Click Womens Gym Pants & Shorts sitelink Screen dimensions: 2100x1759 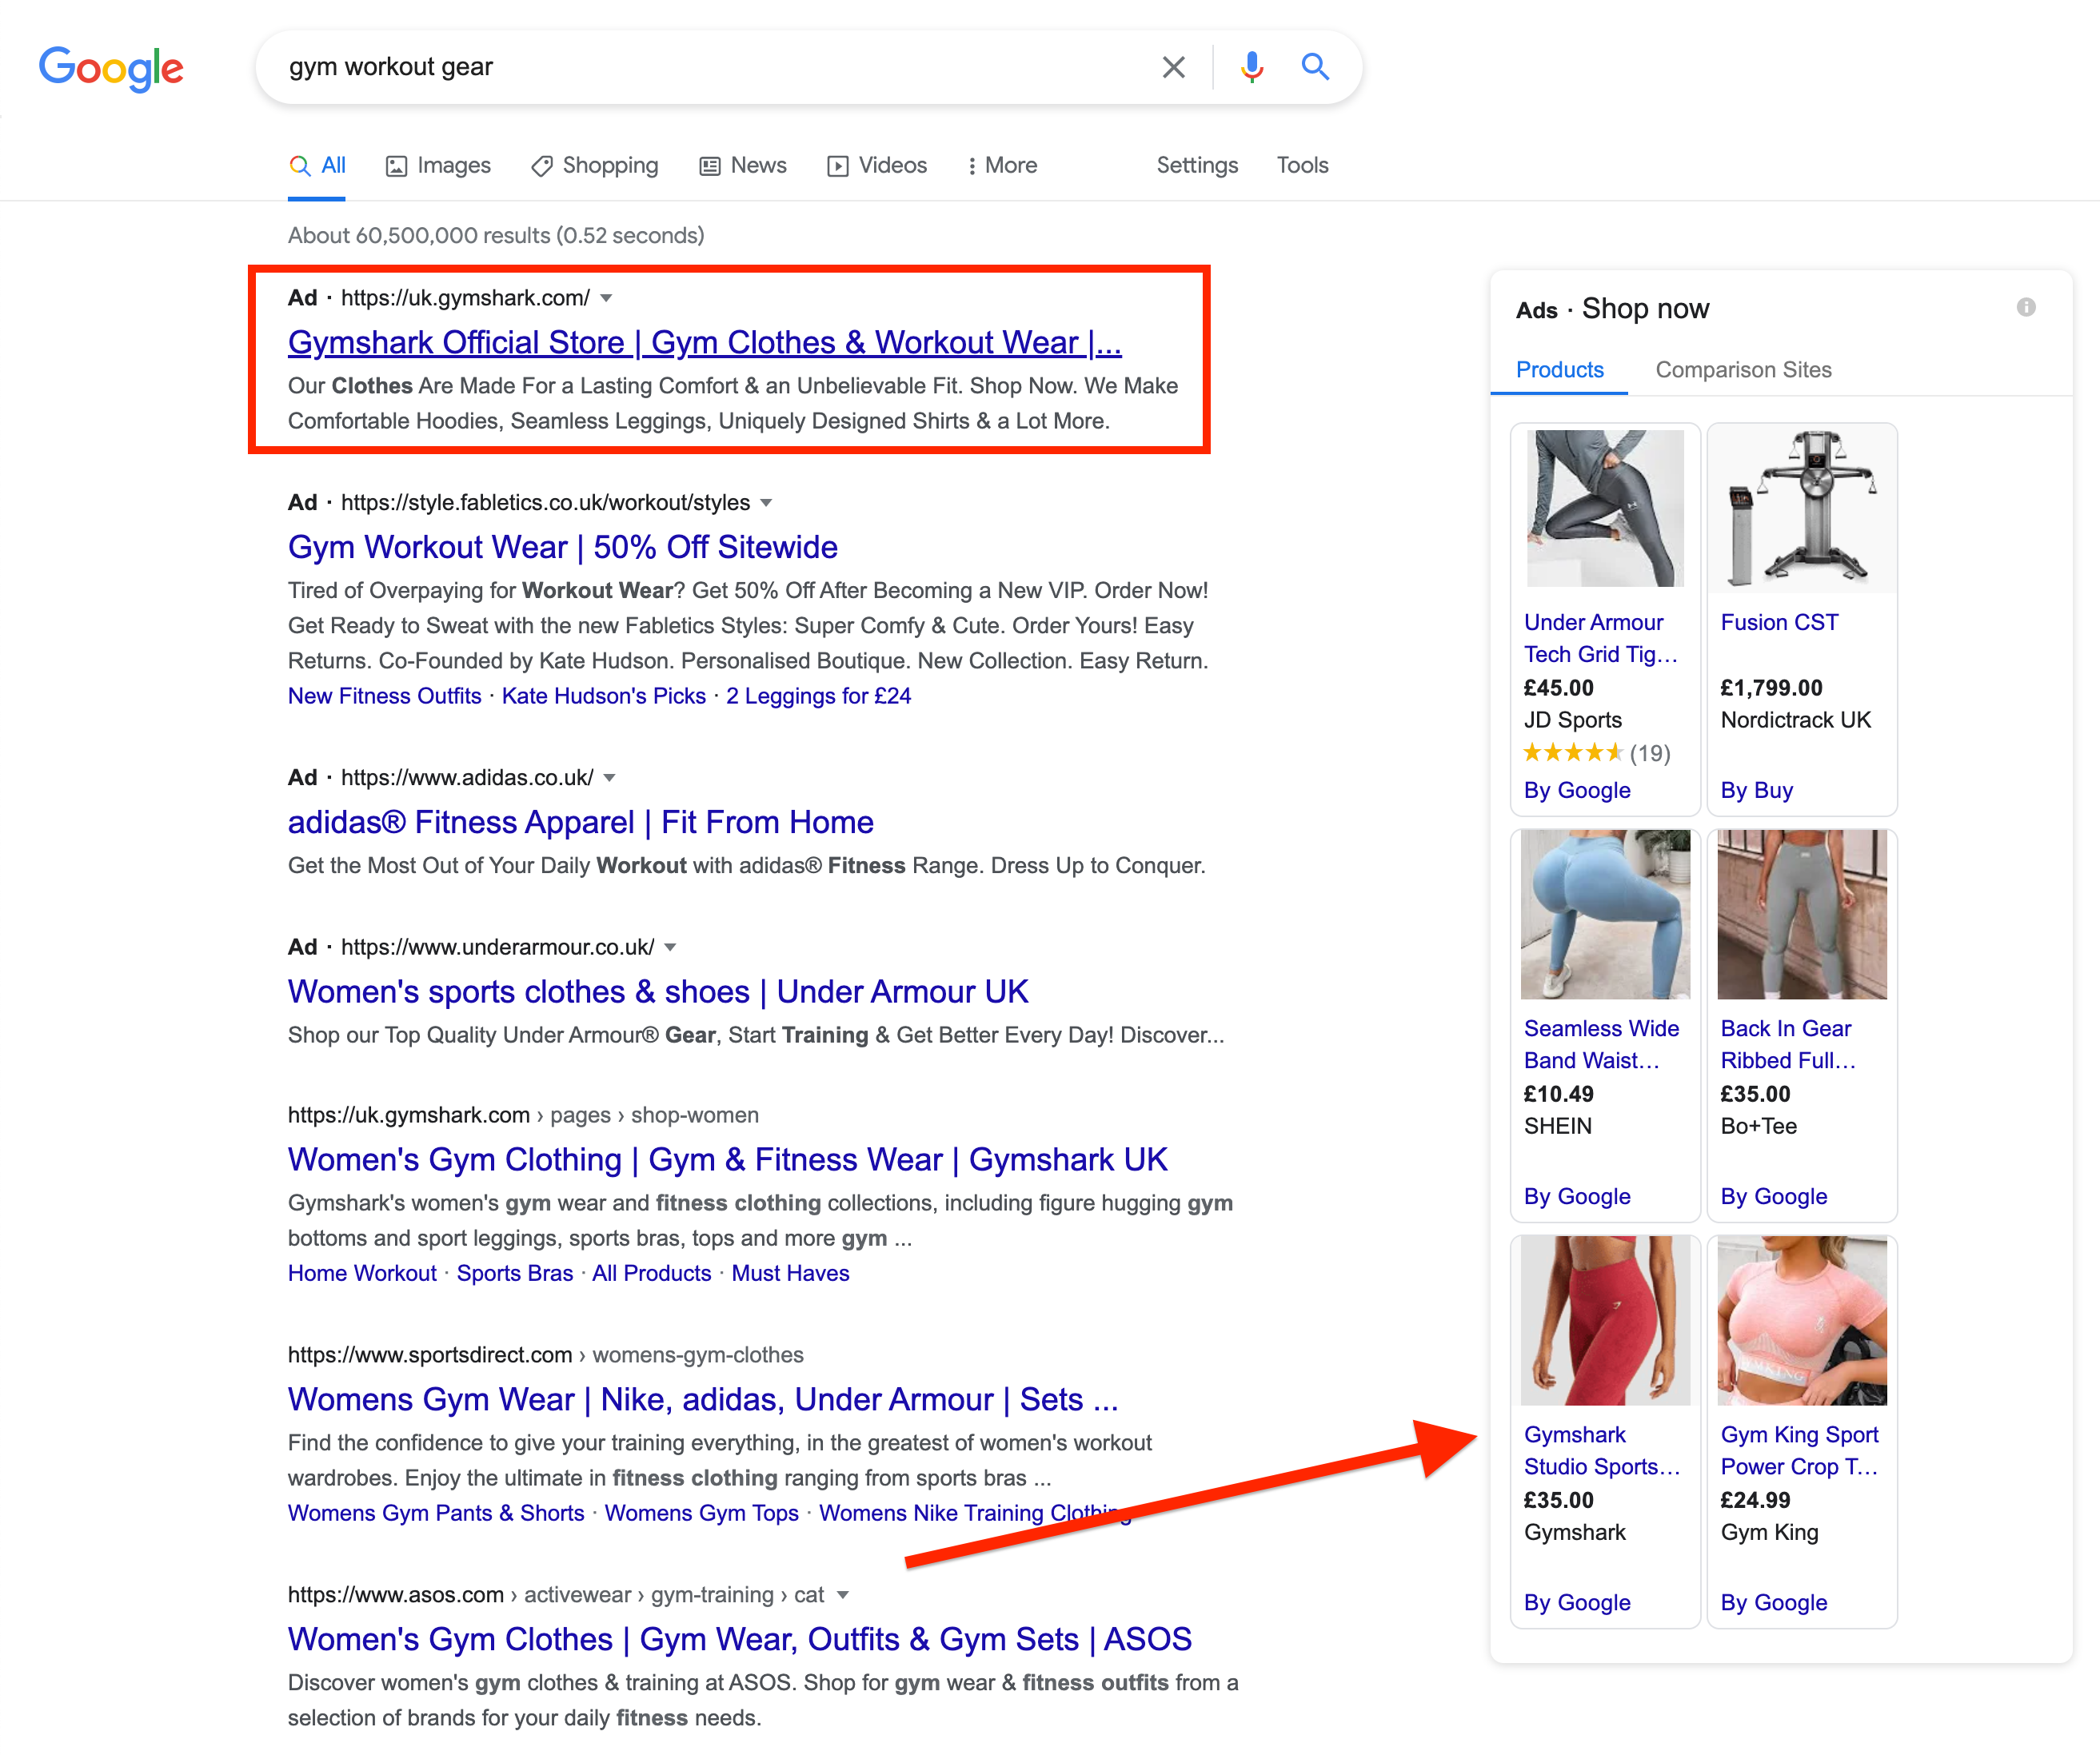coord(437,1514)
